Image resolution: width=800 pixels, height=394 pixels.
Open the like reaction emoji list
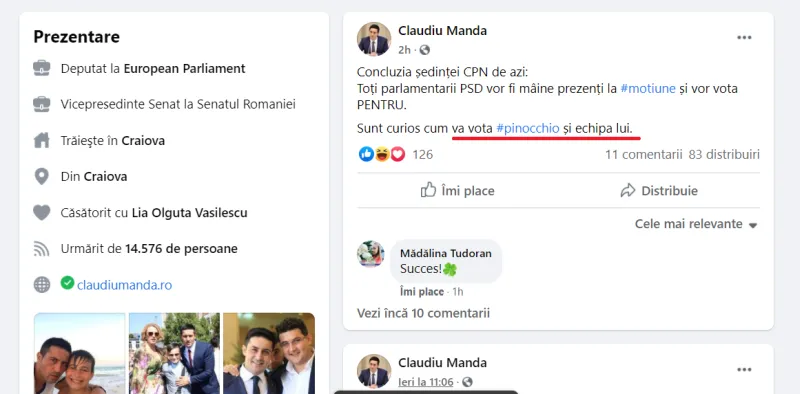(x=366, y=154)
